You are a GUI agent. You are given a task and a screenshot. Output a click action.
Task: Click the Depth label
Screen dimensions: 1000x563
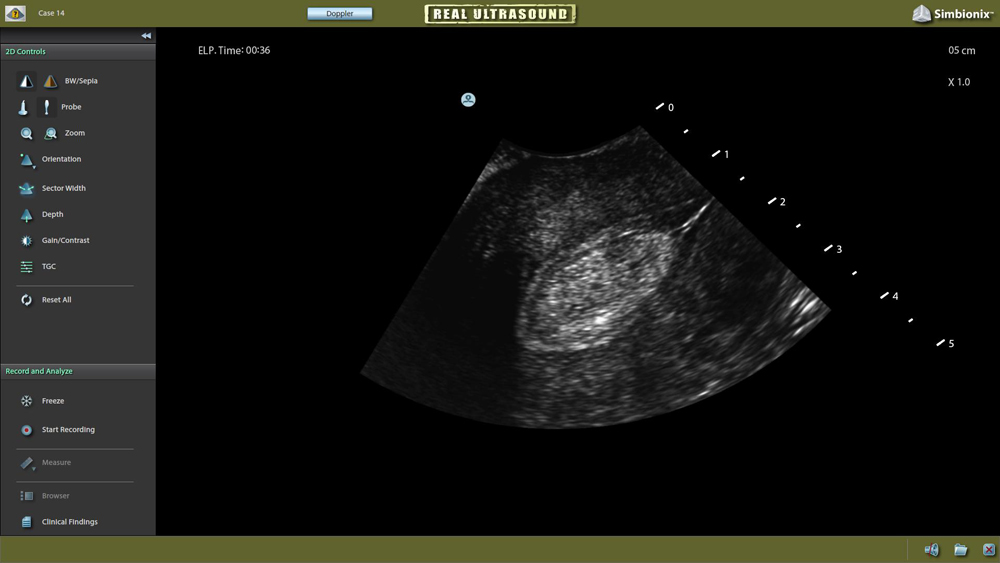click(52, 214)
